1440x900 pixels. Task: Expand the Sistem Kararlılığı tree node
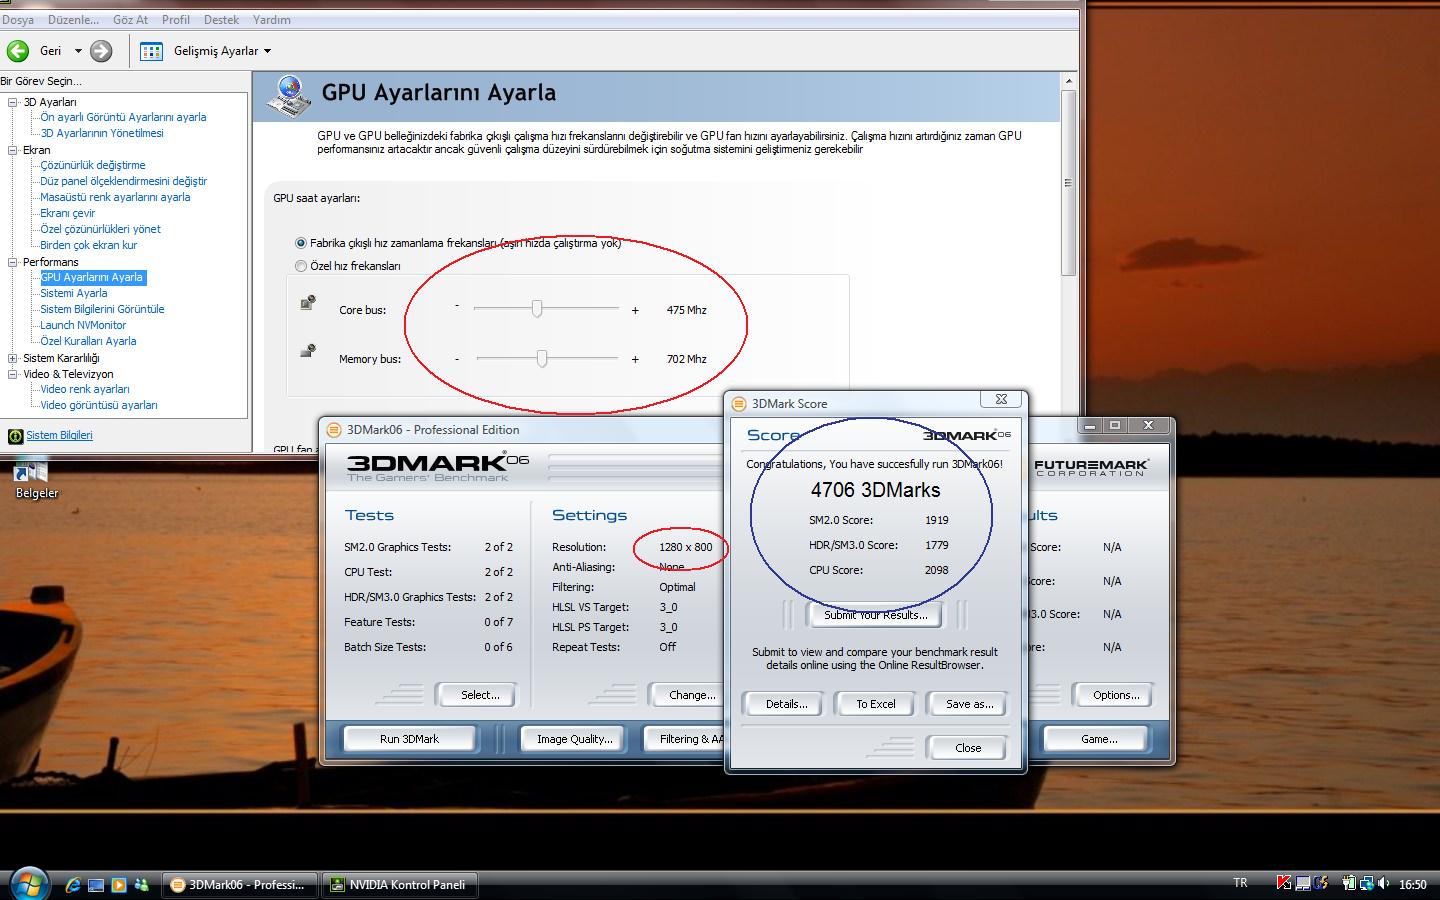coord(13,358)
